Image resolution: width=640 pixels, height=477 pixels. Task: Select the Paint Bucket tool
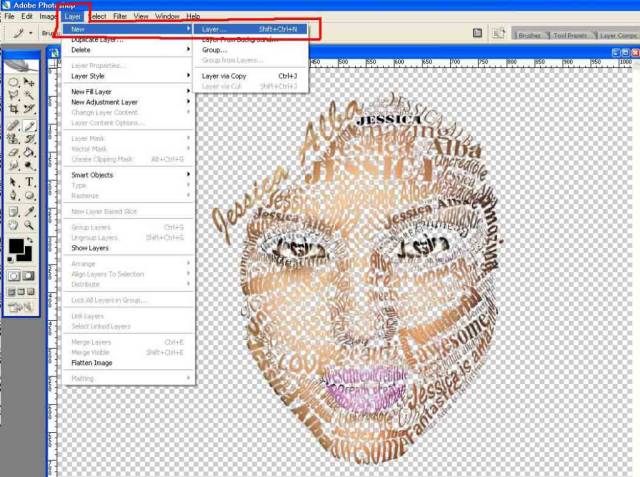coord(29,152)
